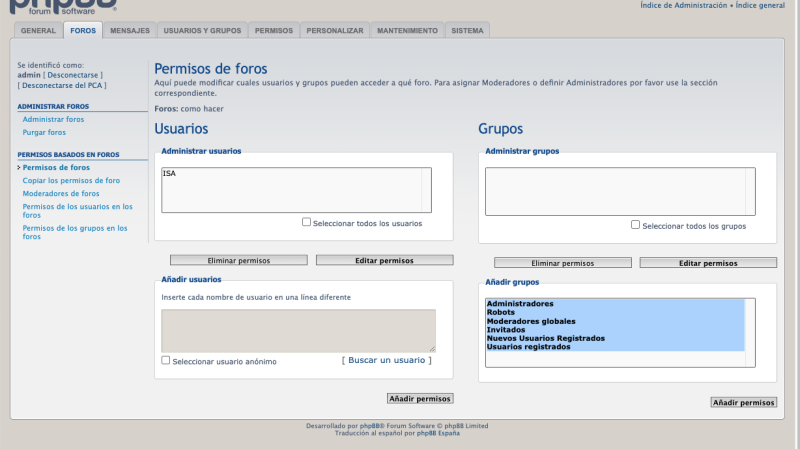The width and height of the screenshot is (800, 449).
Task: Click scrollbar of Añadir grupos list
Action: point(750,333)
